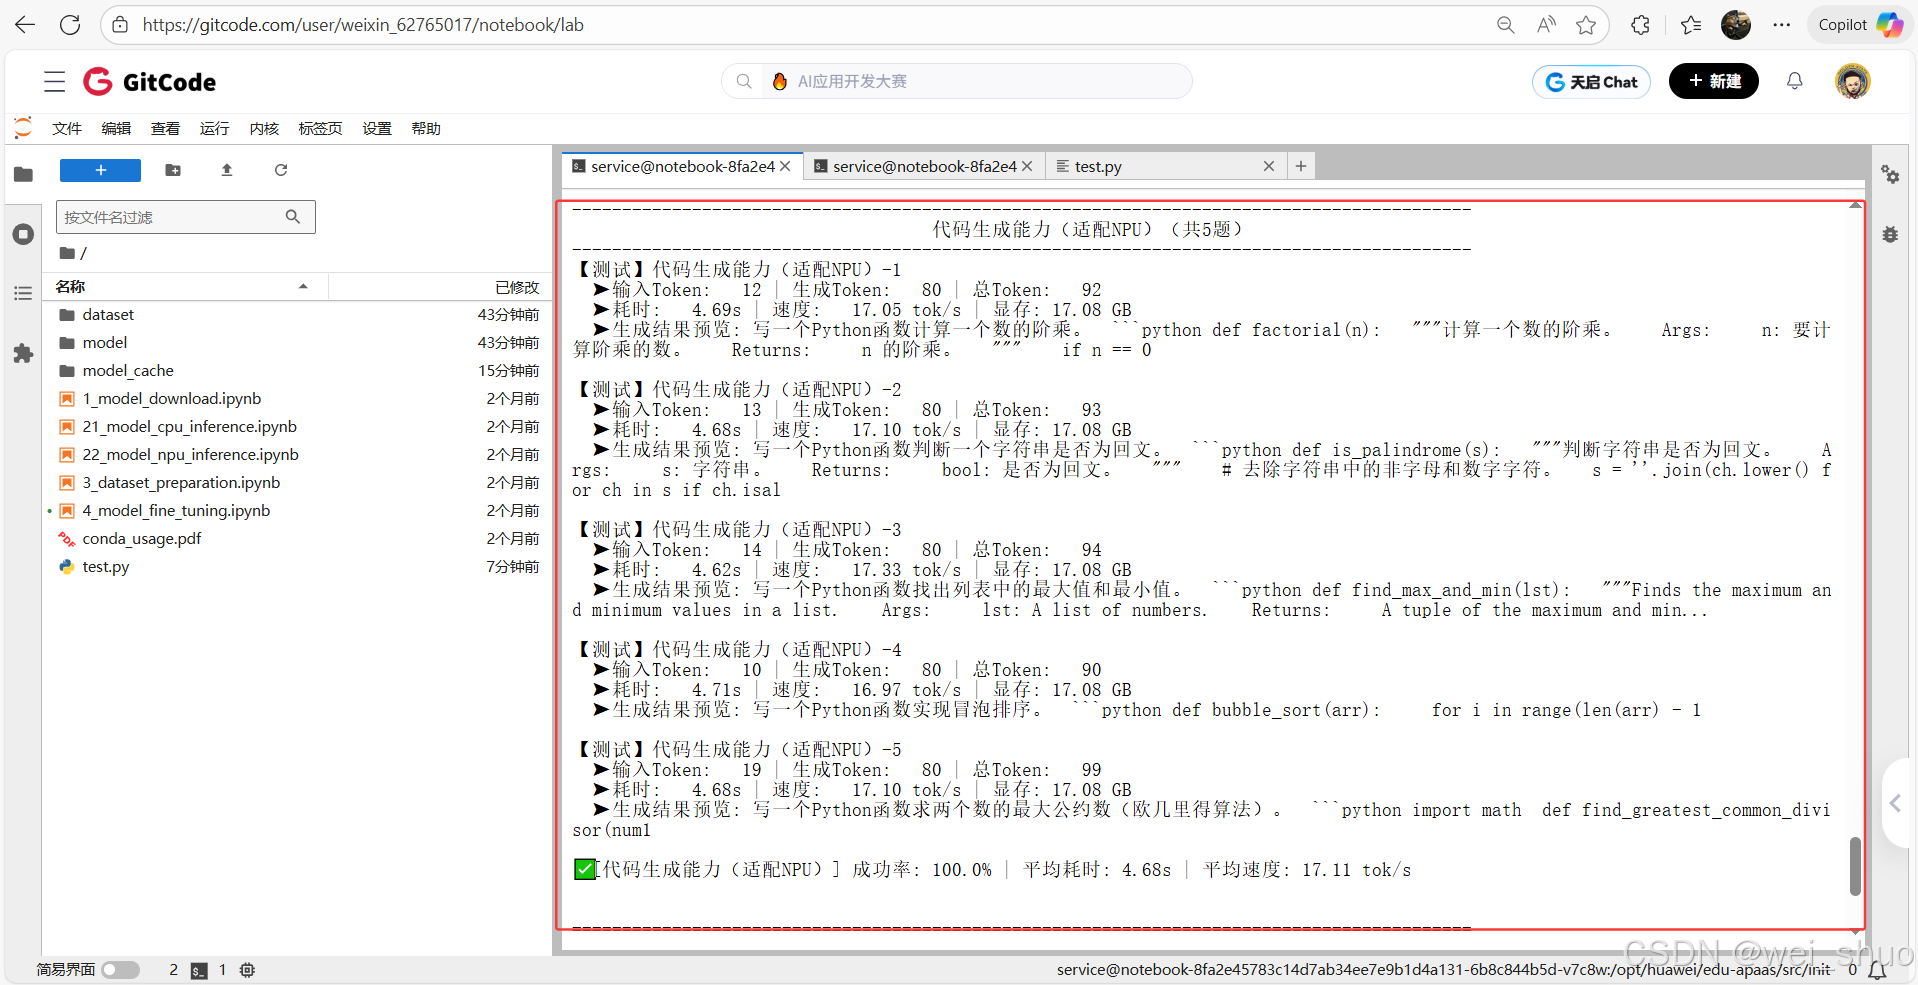Image resolution: width=1918 pixels, height=985 pixels.
Task: Click terminal count icon in status bar
Action: (199, 970)
